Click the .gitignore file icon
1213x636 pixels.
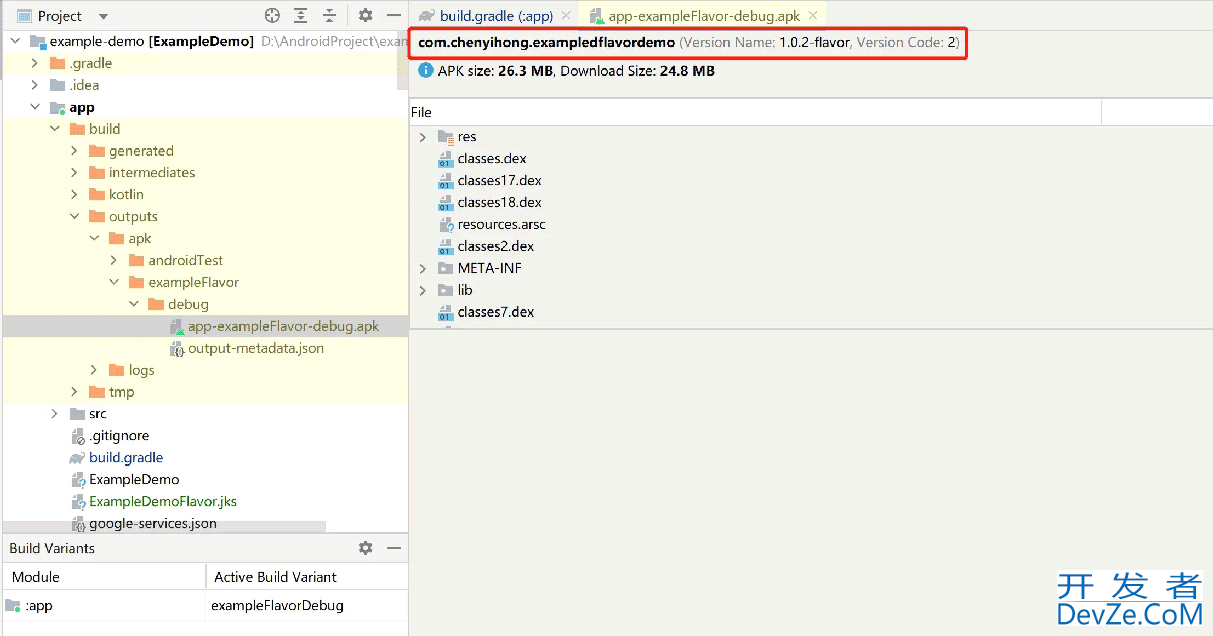click(78, 436)
